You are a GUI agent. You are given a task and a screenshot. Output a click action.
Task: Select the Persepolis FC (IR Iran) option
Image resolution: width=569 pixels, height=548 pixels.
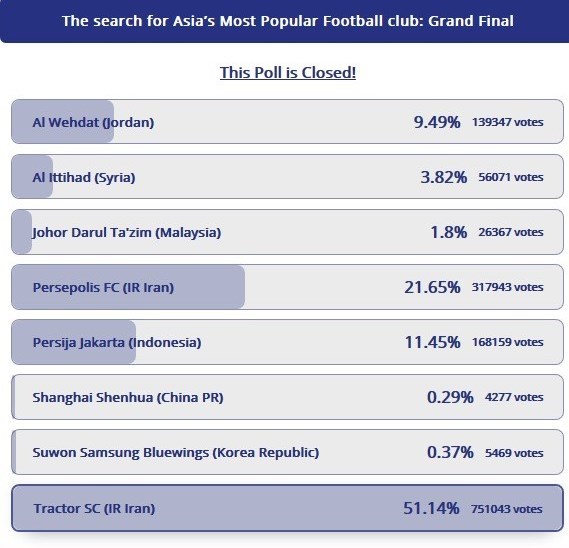pyautogui.click(x=287, y=287)
